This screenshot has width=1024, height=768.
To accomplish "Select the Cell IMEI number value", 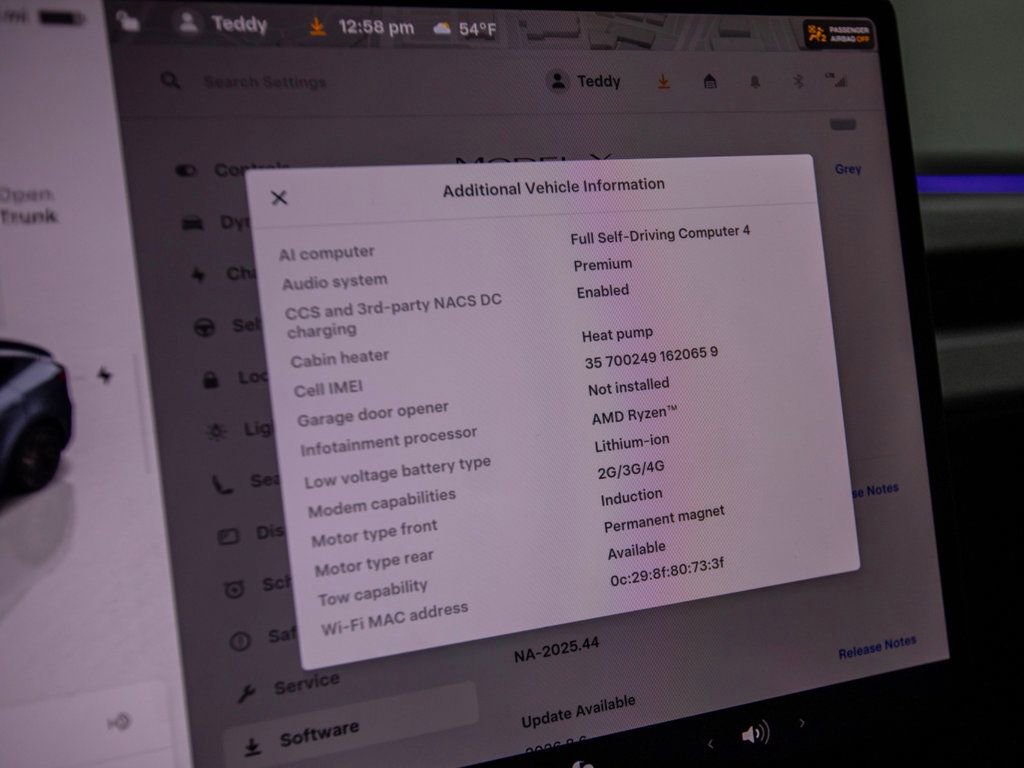I will [651, 357].
